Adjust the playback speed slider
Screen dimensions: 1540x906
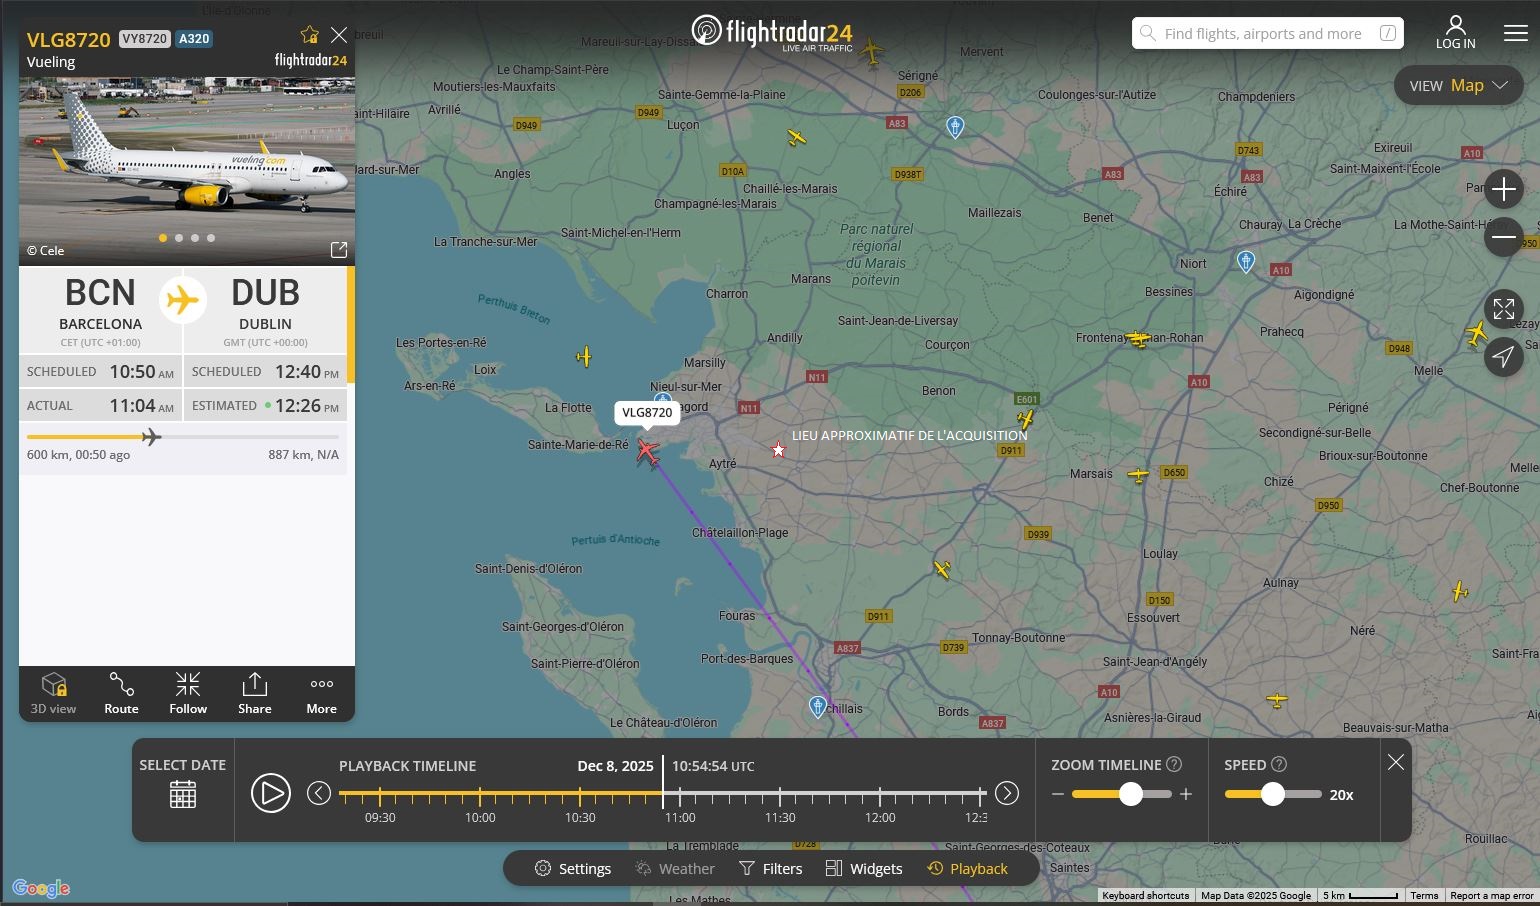coord(1272,794)
